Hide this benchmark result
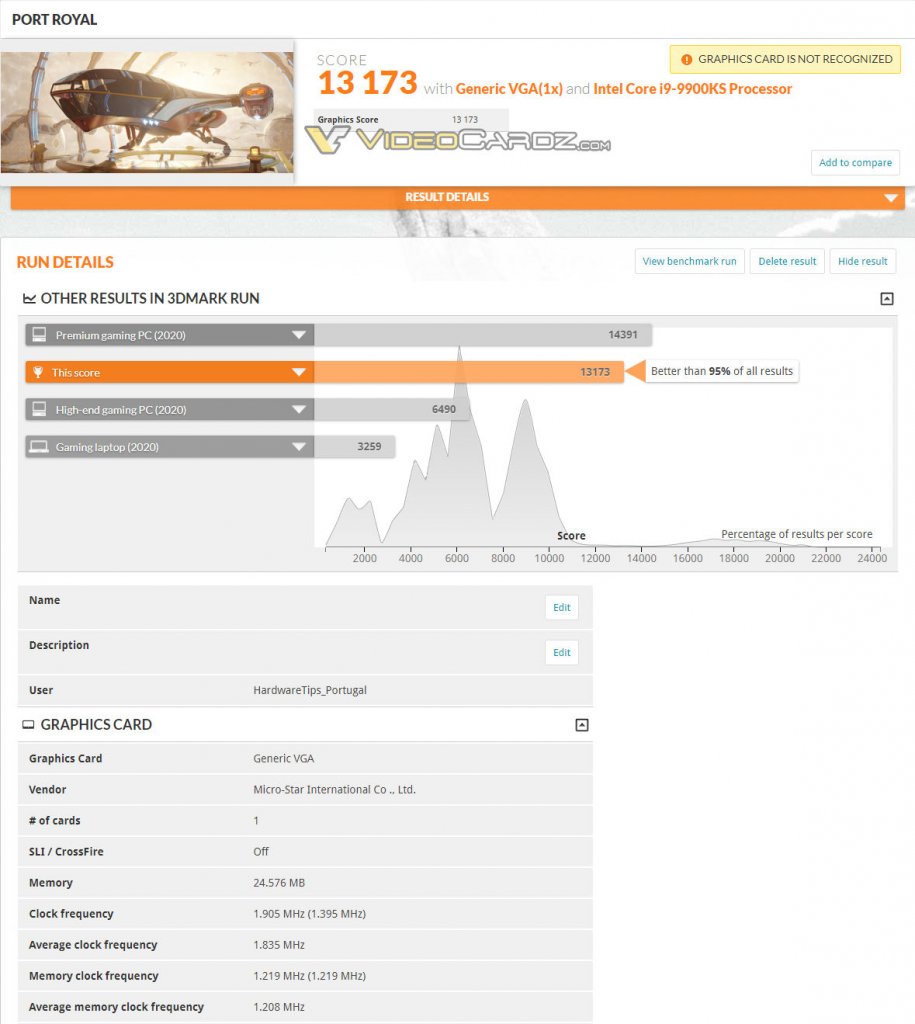Screen dimensions: 915x1024 862,261
